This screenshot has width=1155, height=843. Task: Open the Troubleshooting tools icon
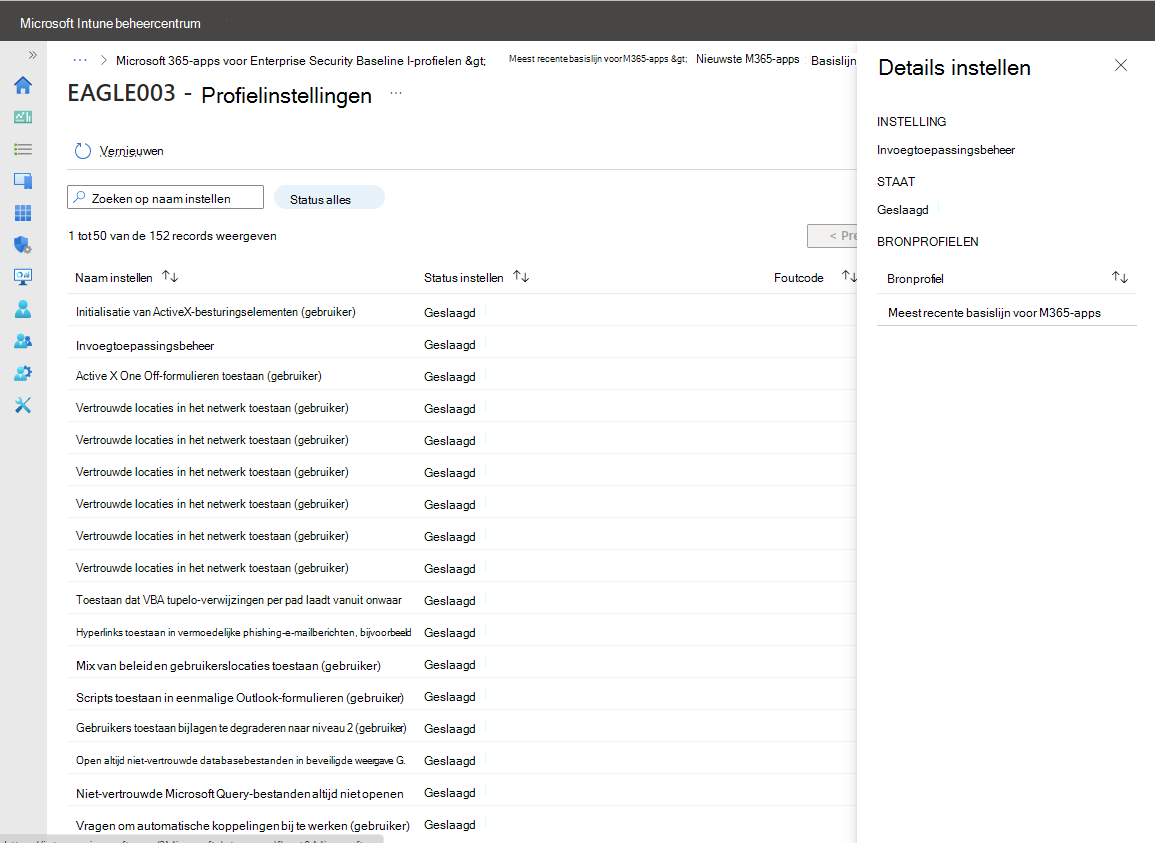point(23,405)
